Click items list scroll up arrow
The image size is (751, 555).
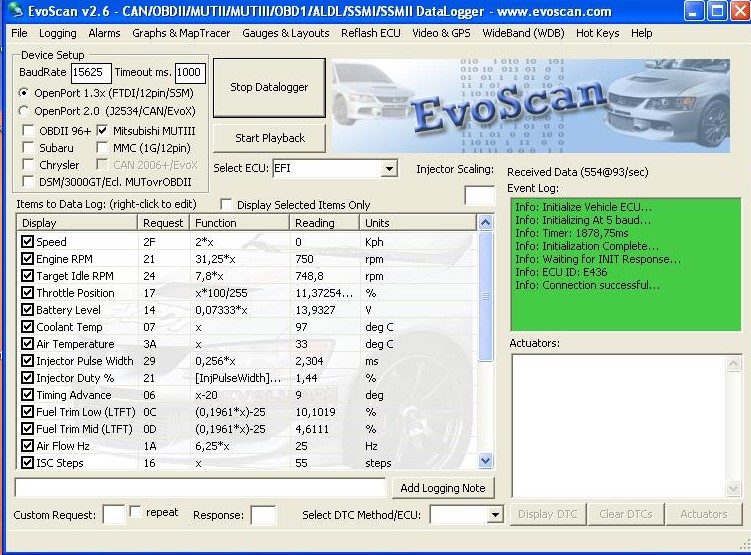[485, 223]
